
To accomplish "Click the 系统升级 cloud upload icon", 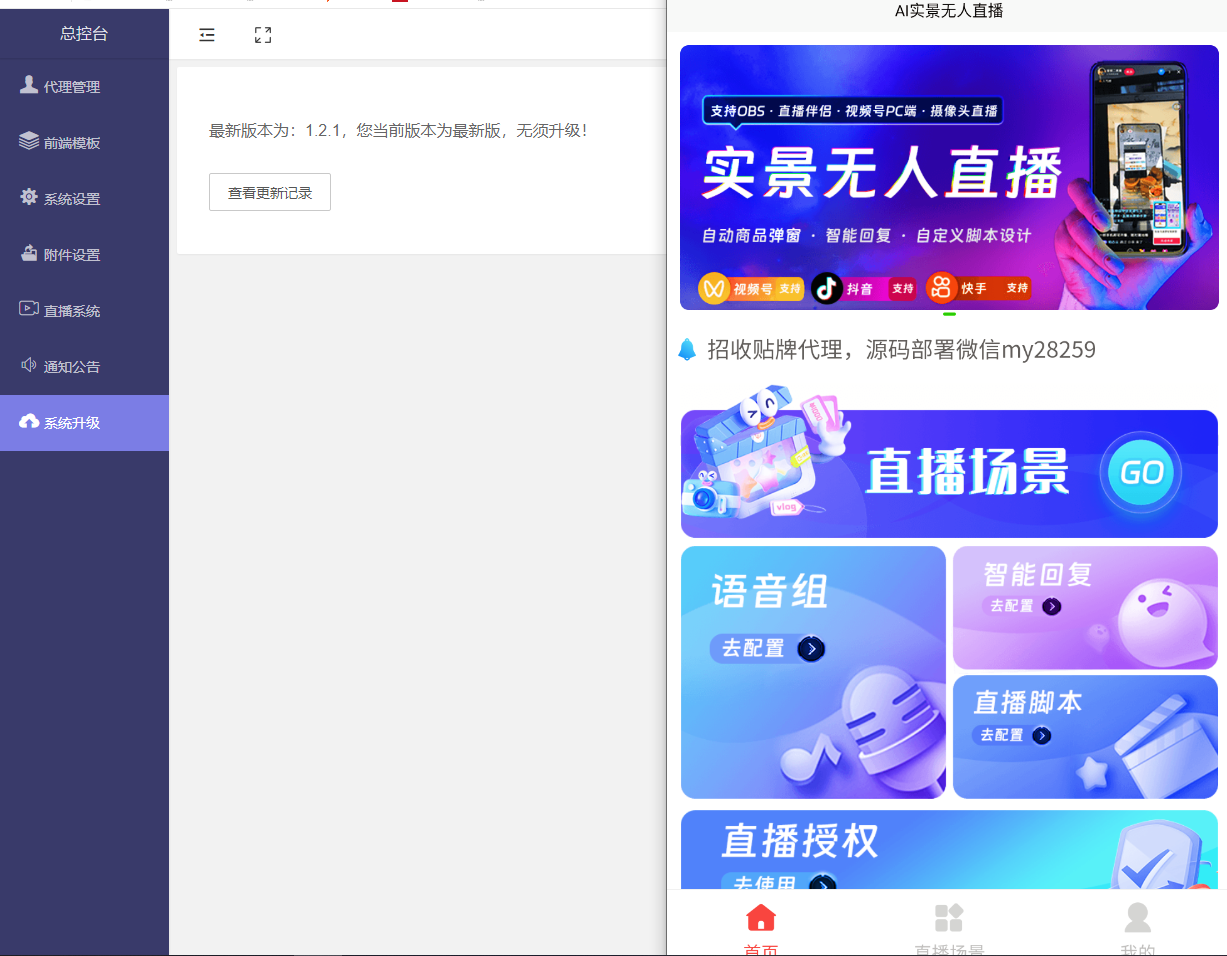I will 29,421.
